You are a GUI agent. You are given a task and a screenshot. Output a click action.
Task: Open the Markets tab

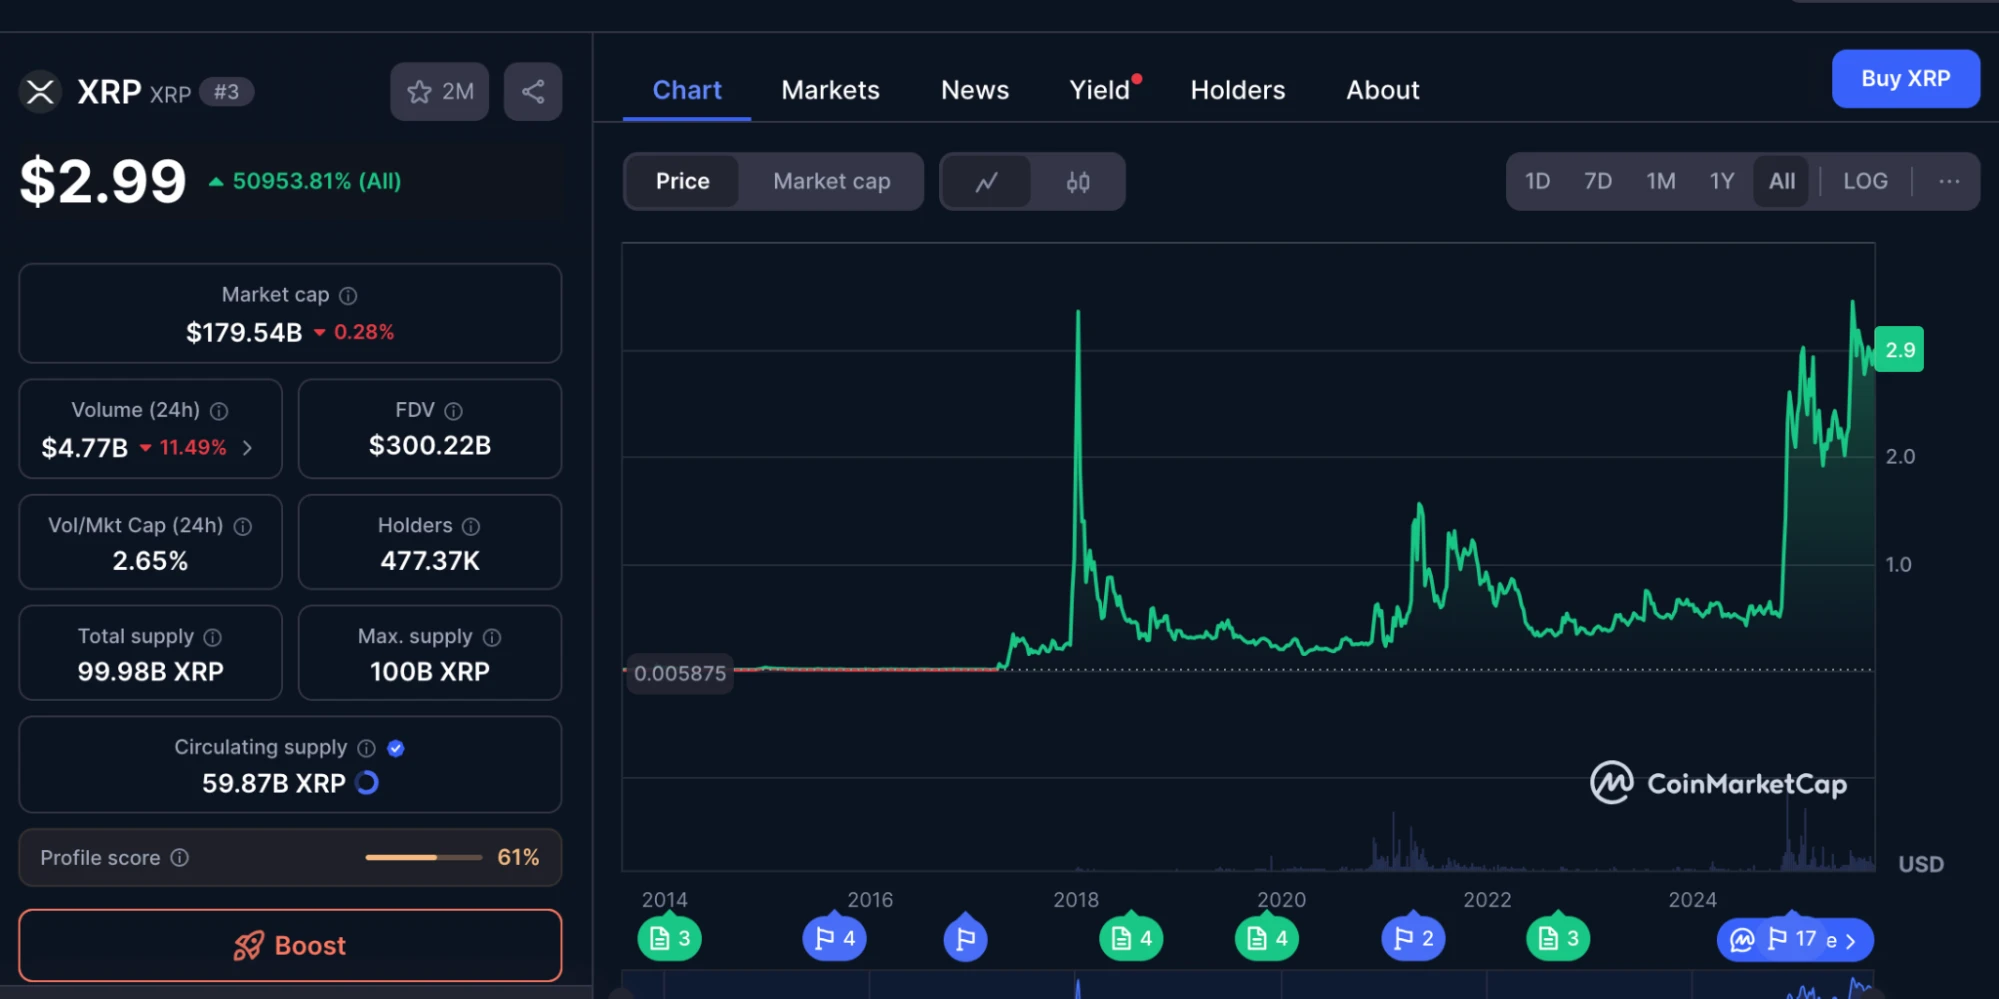pyautogui.click(x=830, y=90)
